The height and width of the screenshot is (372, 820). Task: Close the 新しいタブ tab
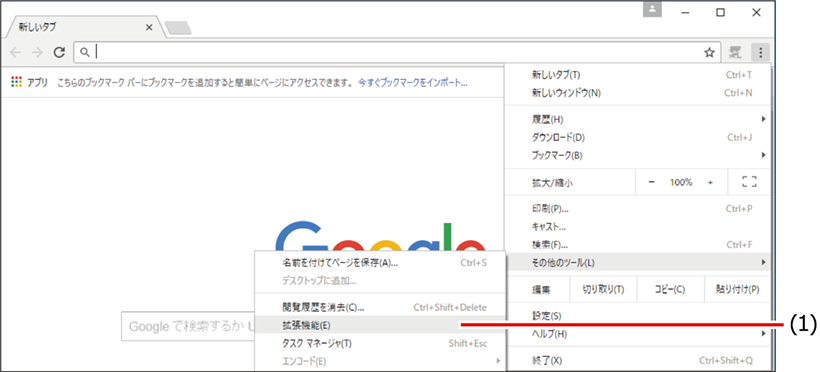149,27
